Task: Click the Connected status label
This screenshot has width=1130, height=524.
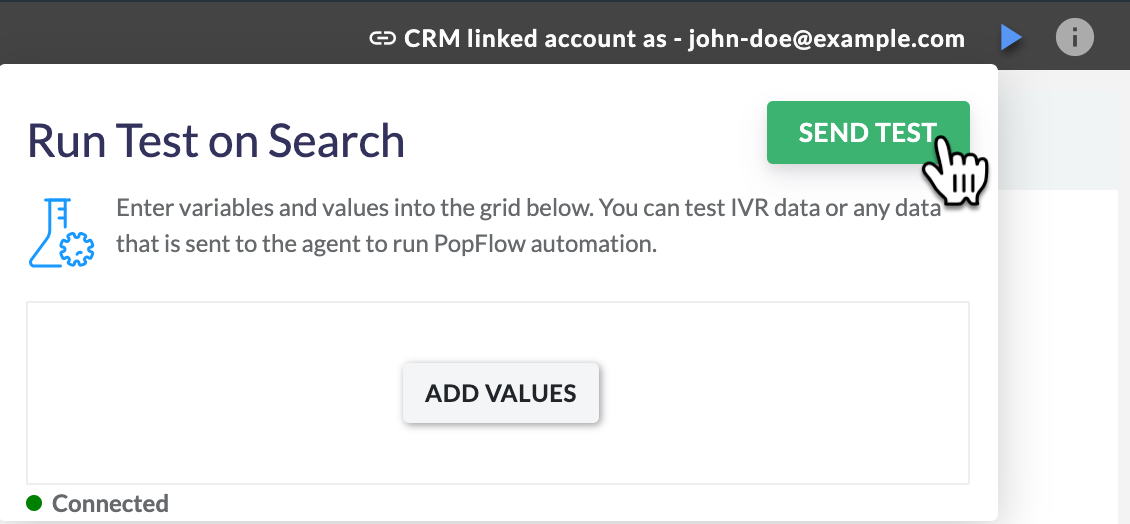Action: [110, 503]
